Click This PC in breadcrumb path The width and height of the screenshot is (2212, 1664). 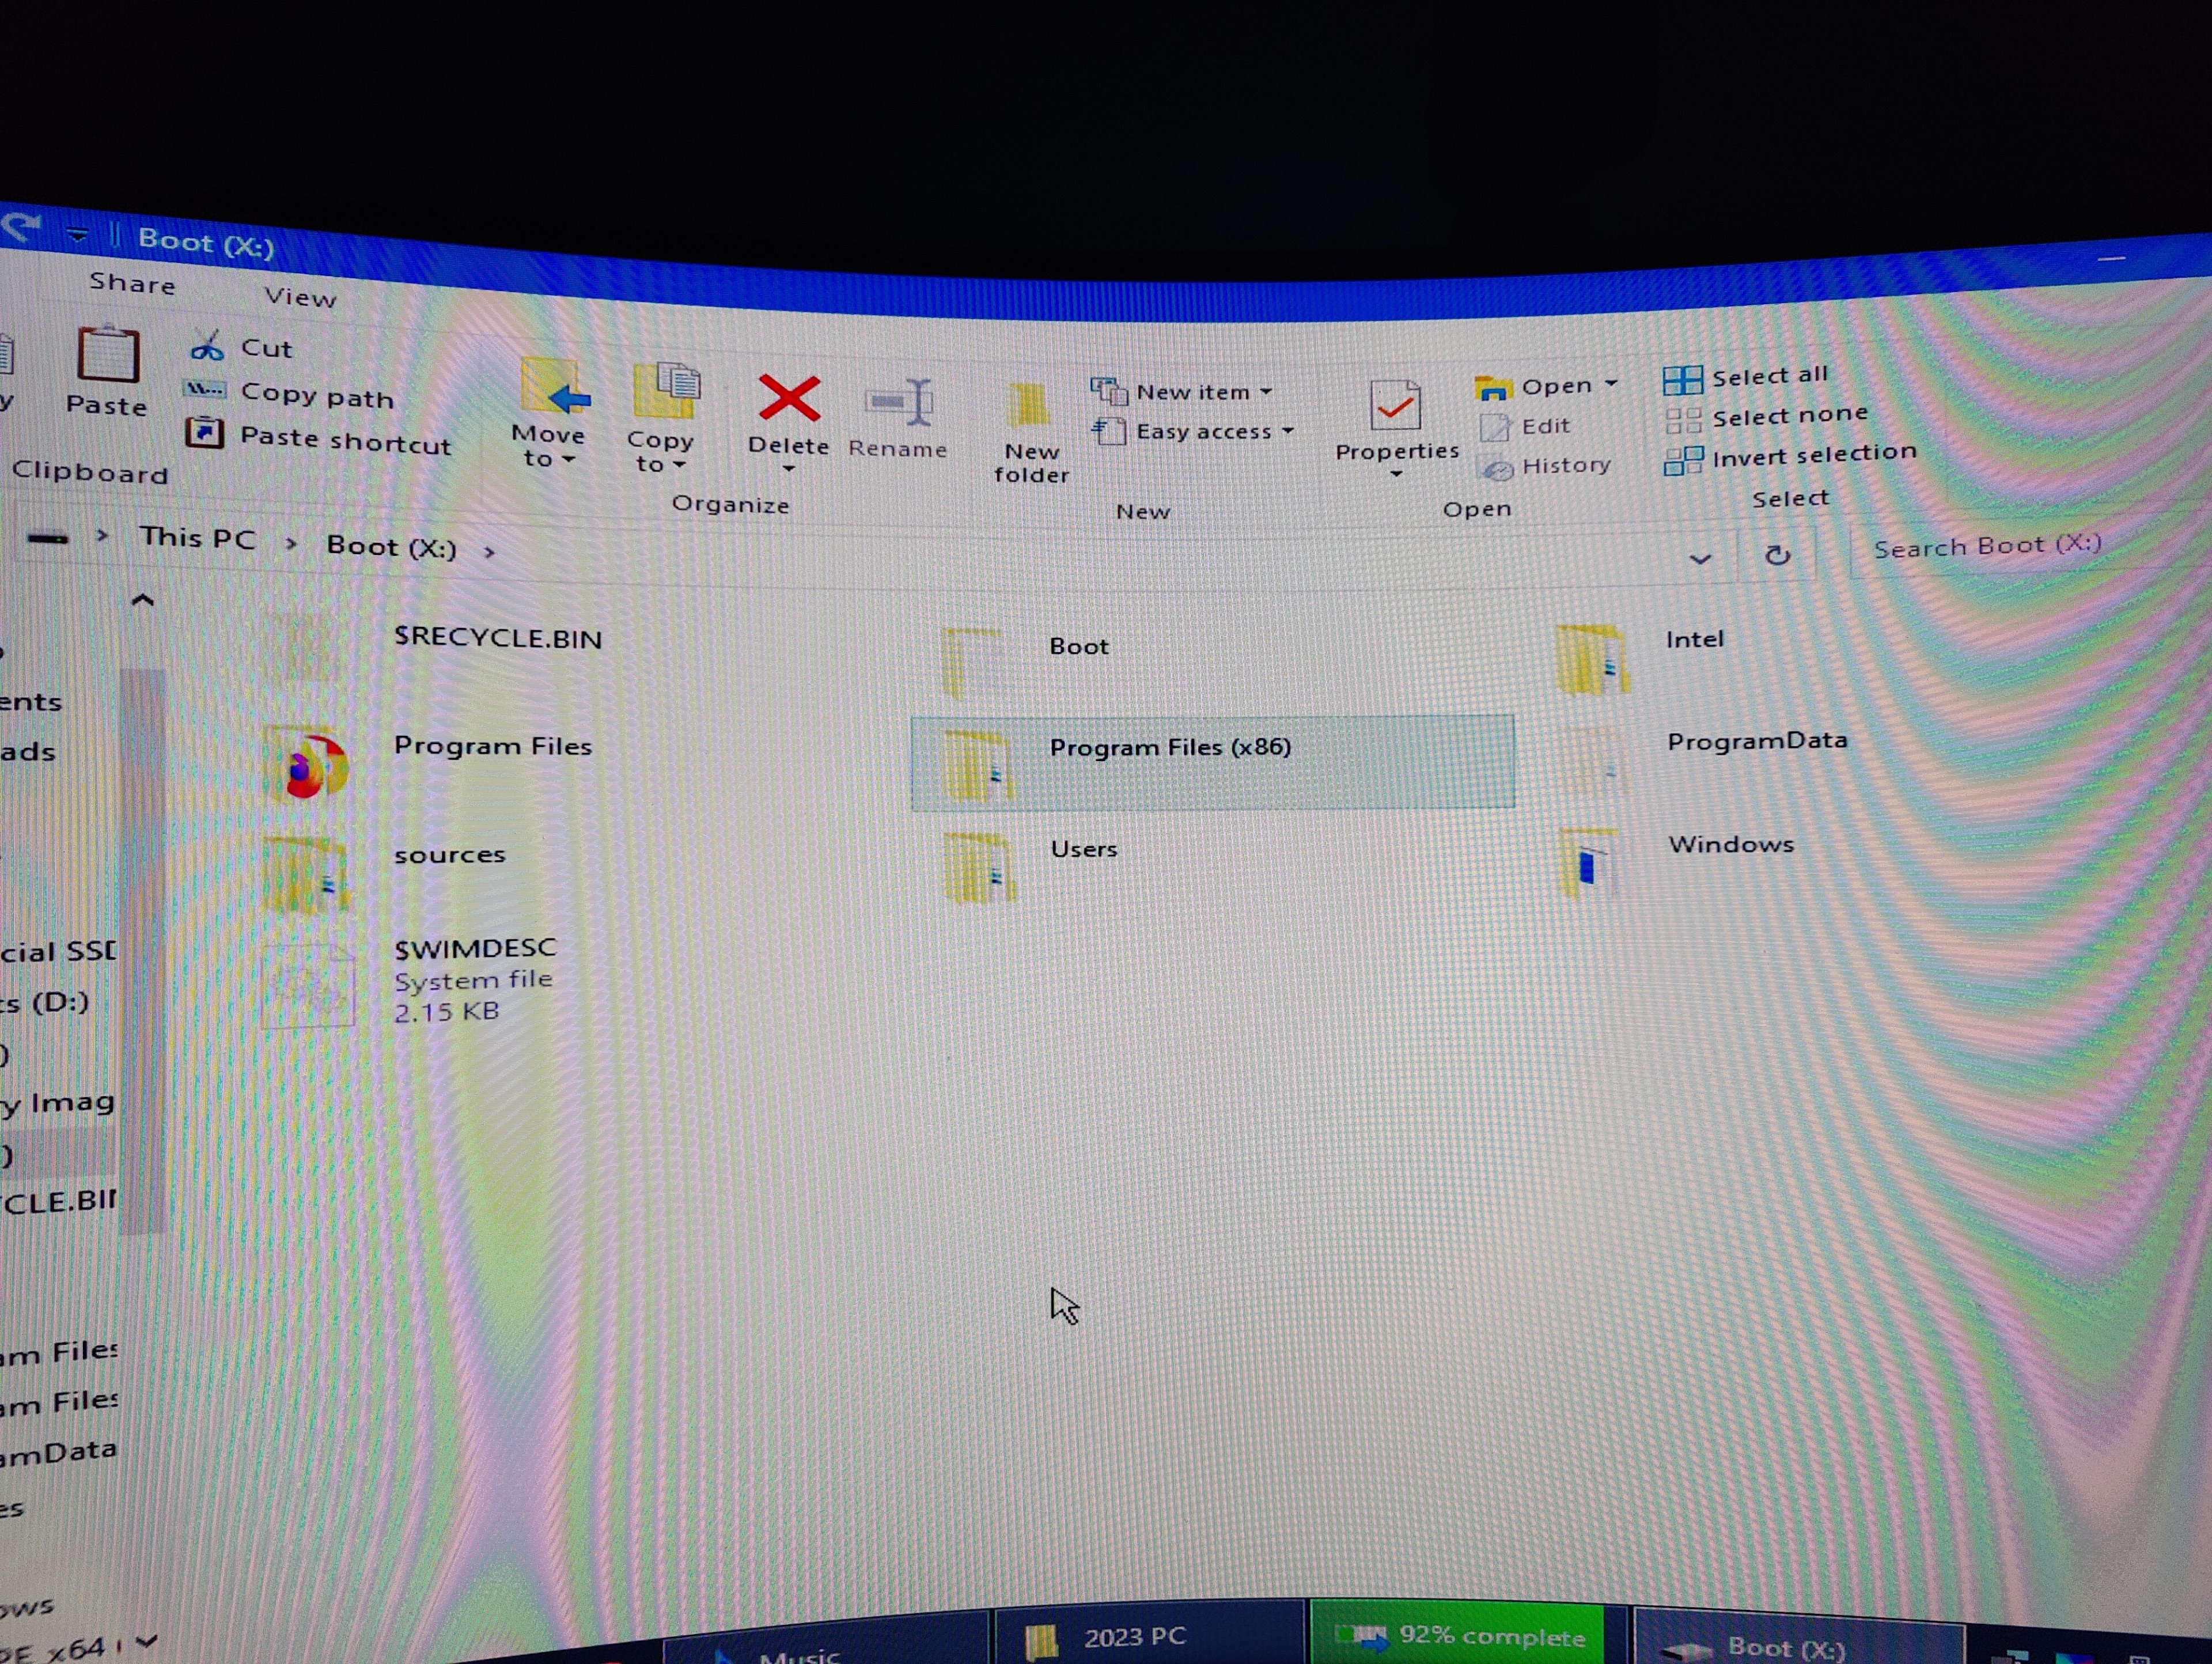(x=197, y=538)
